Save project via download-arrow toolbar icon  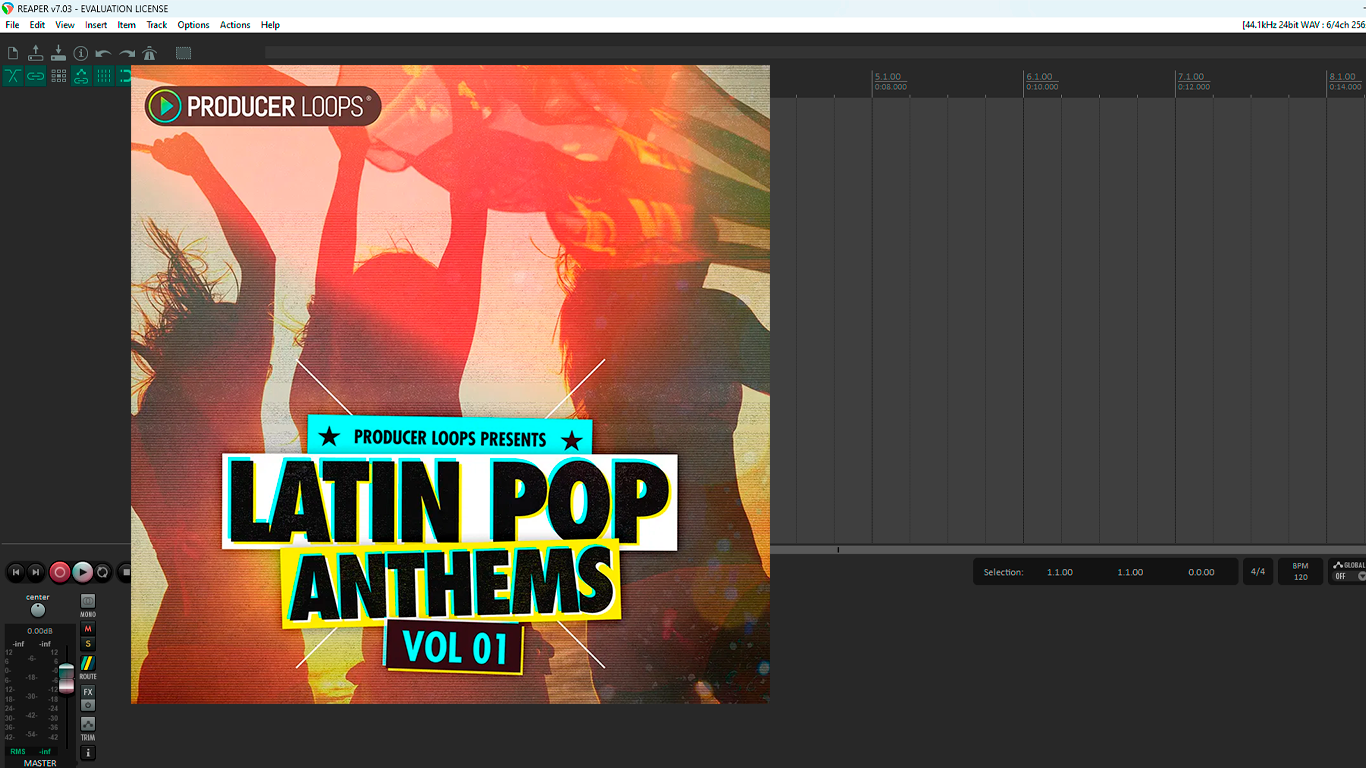58,53
